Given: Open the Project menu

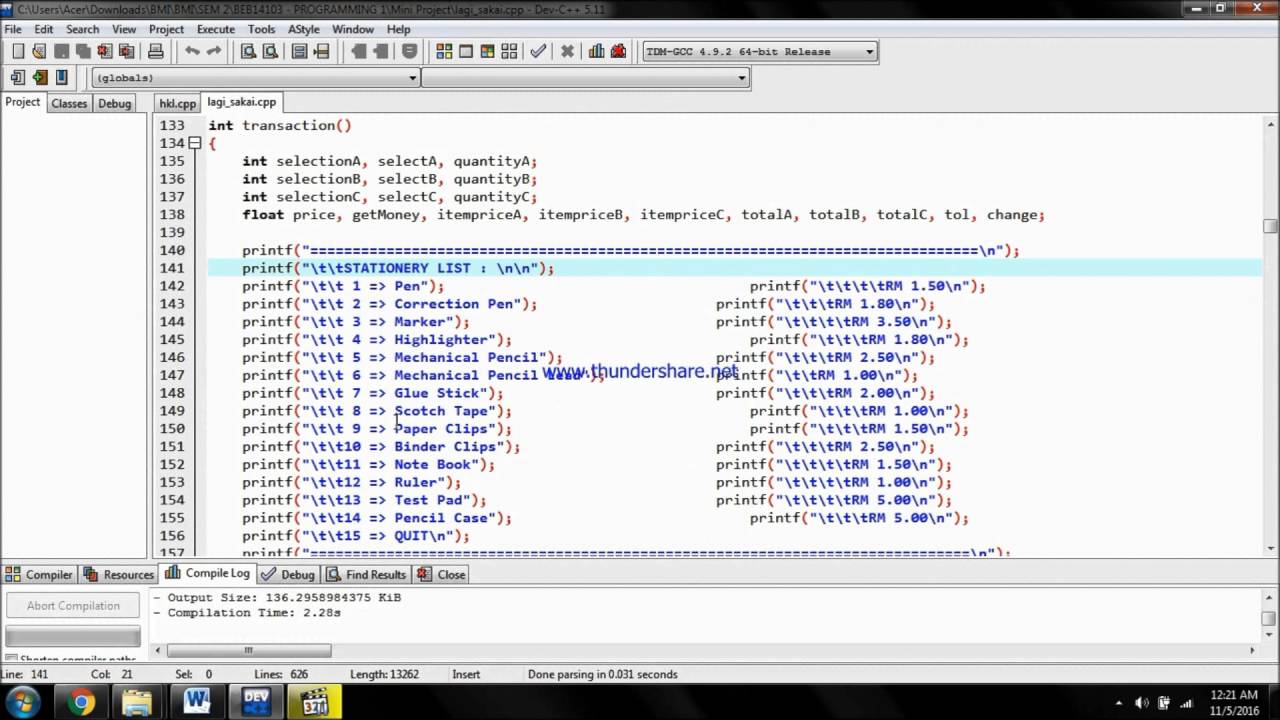Looking at the screenshot, I should 166,29.
